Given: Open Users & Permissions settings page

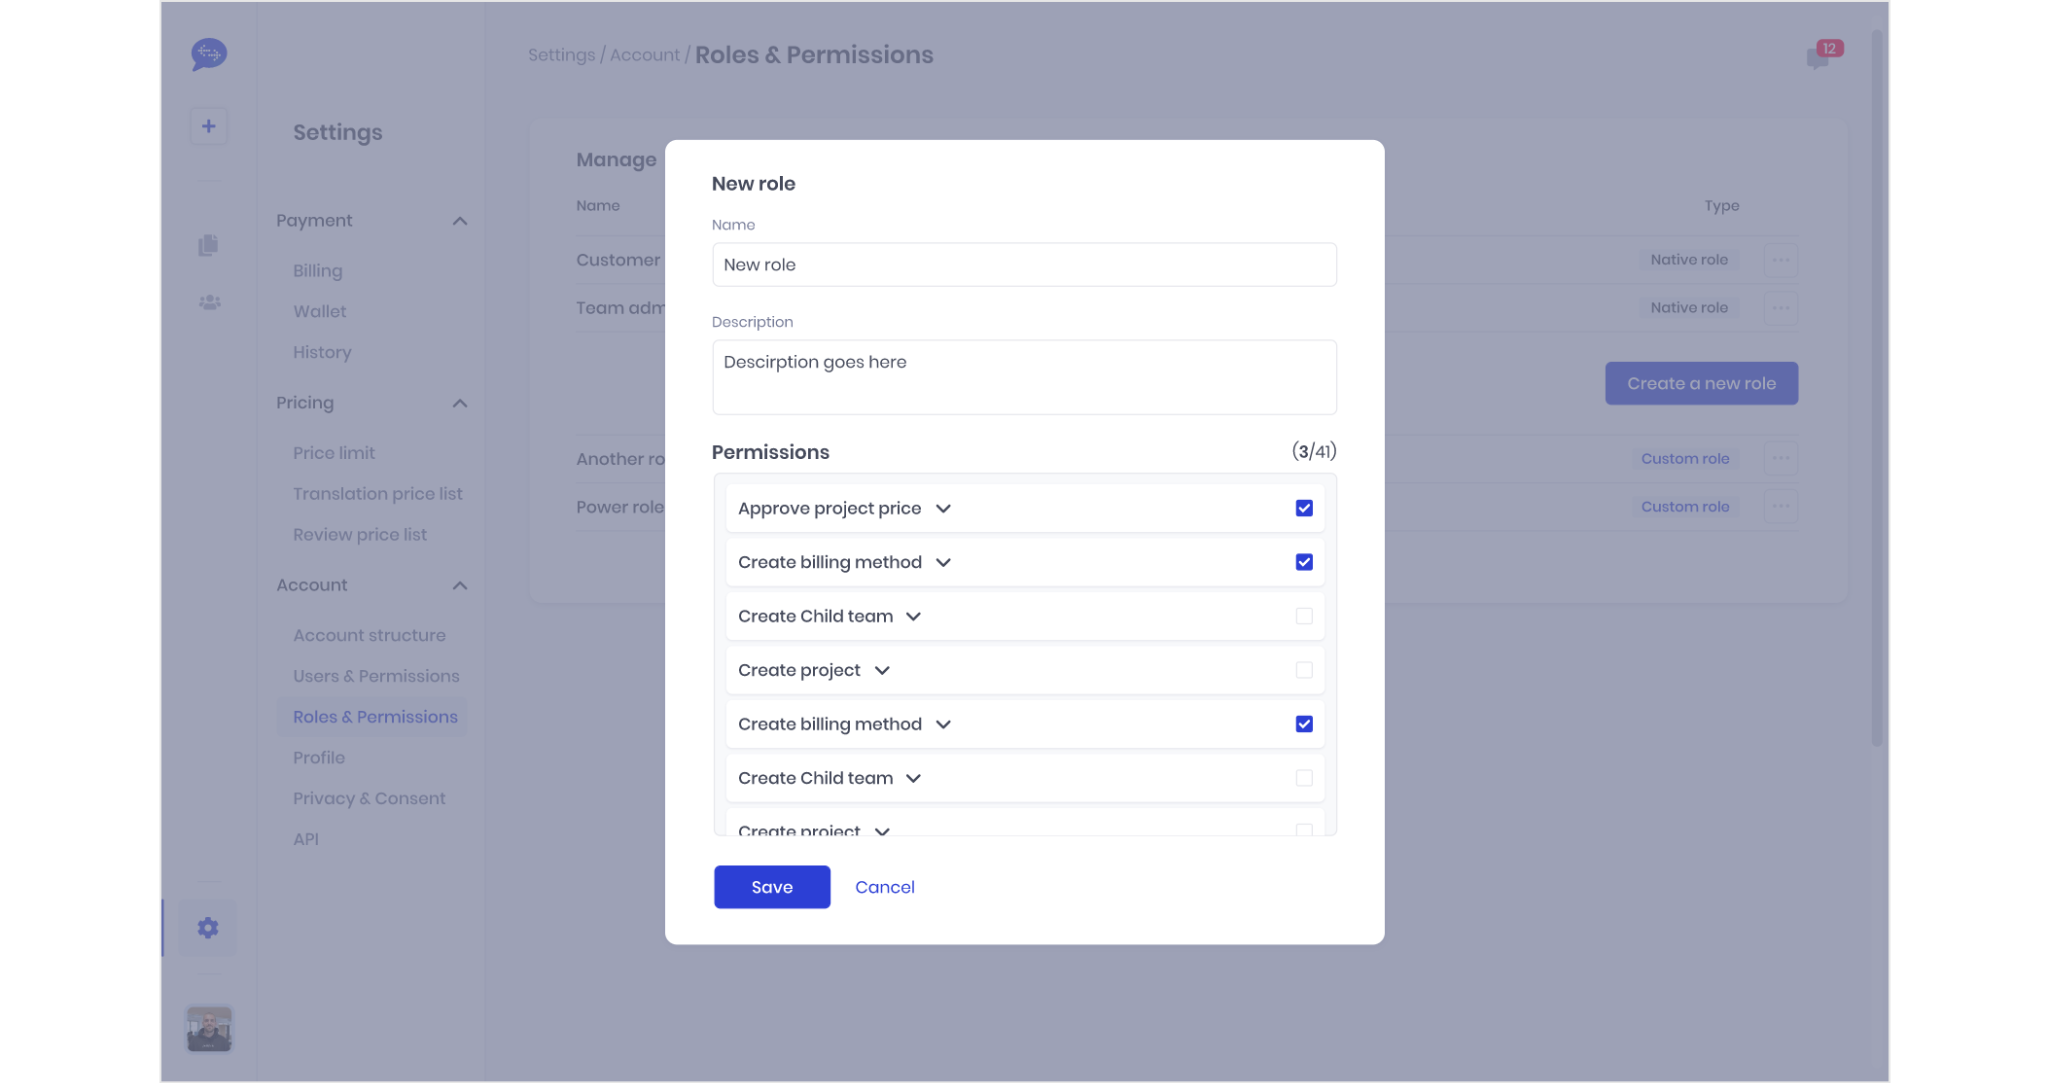Looking at the screenshot, I should tap(376, 676).
